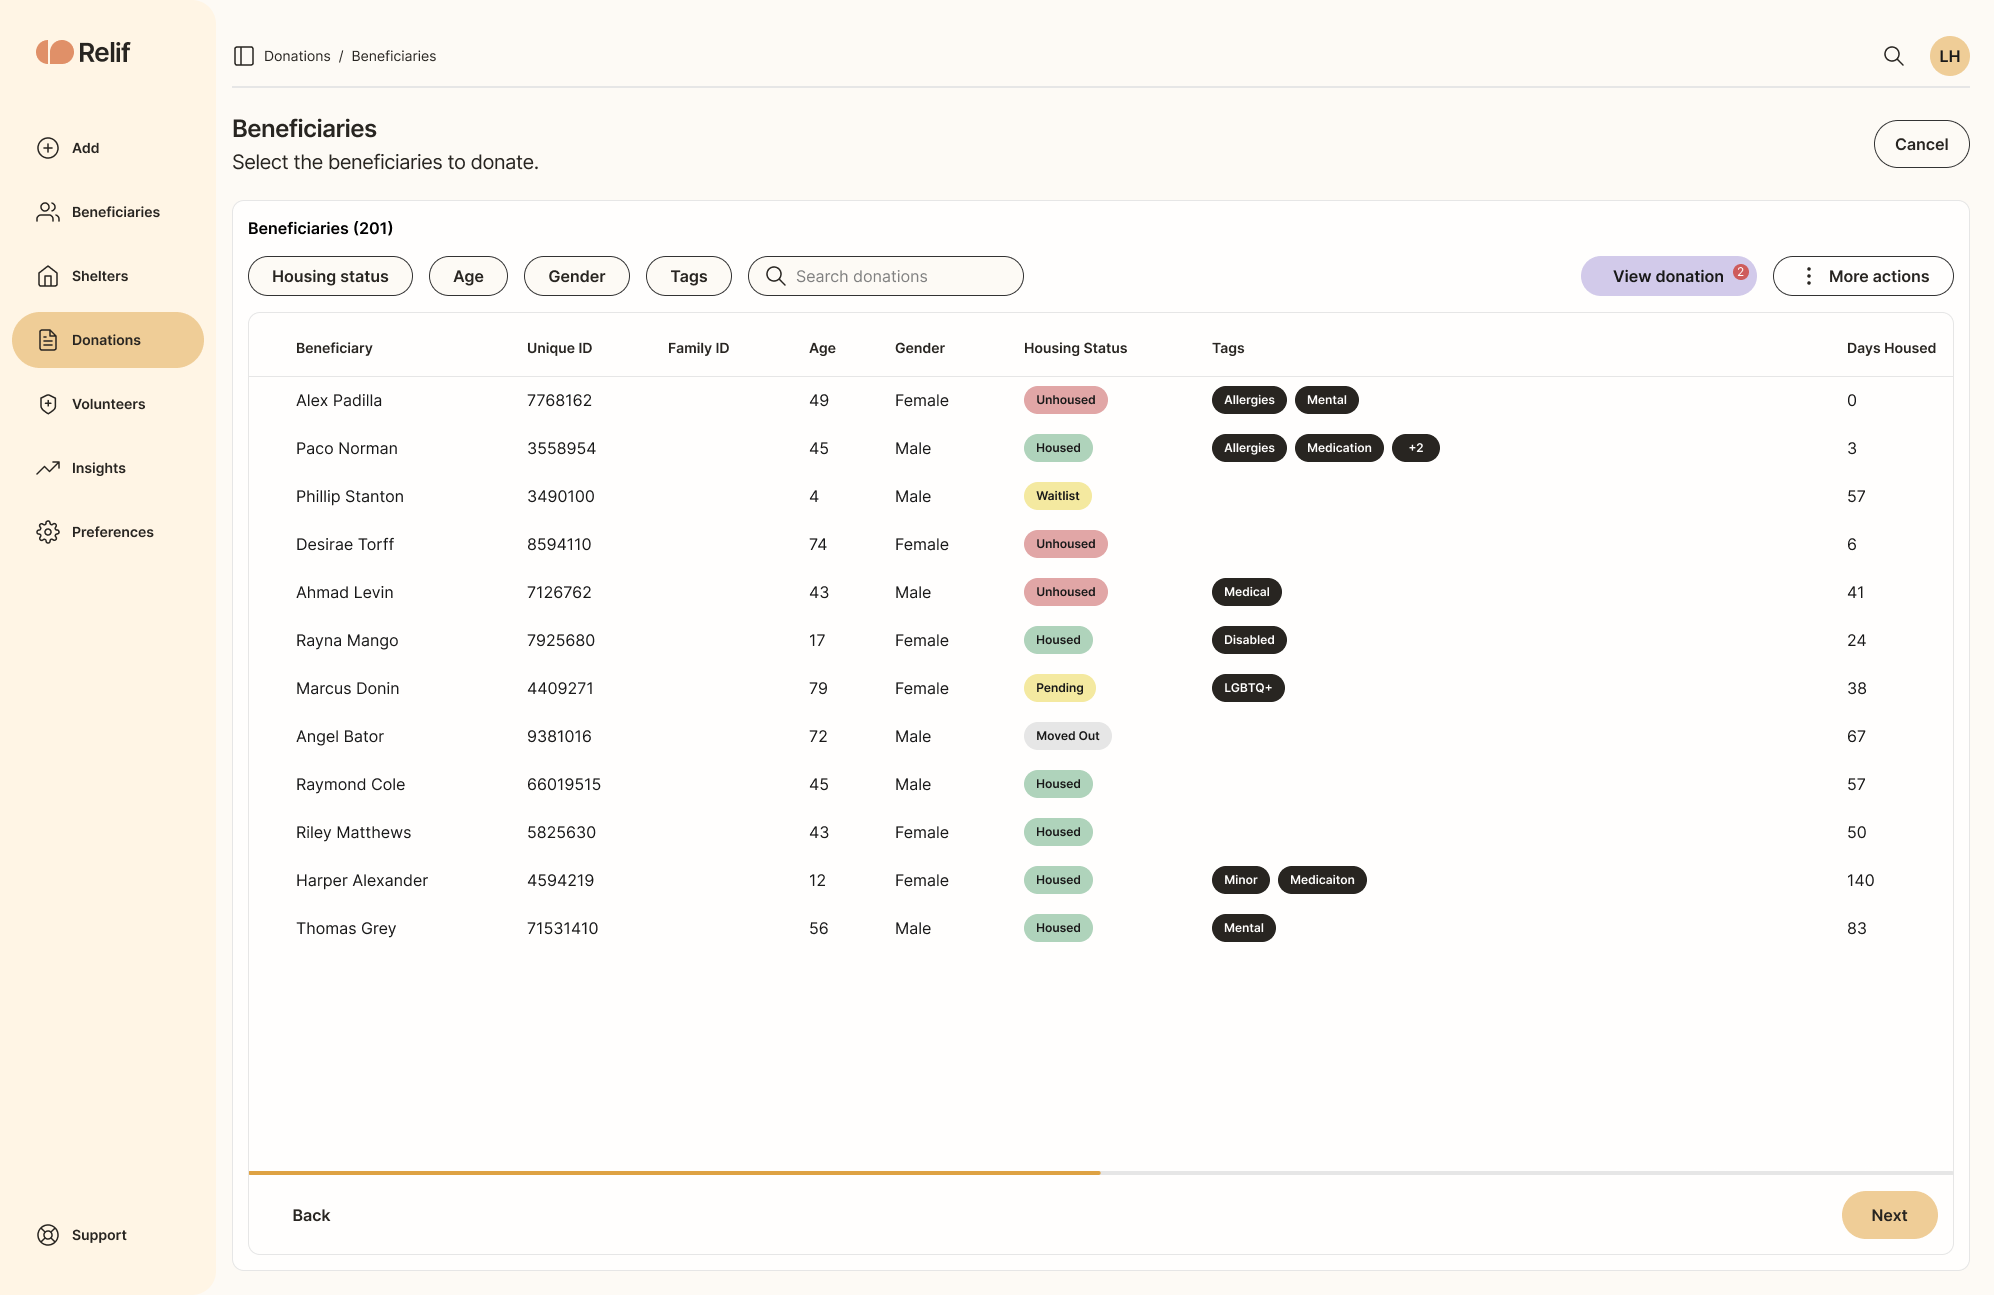This screenshot has height=1295, width=1994.
Task: Click the Unique ID column header
Action: click(x=559, y=348)
